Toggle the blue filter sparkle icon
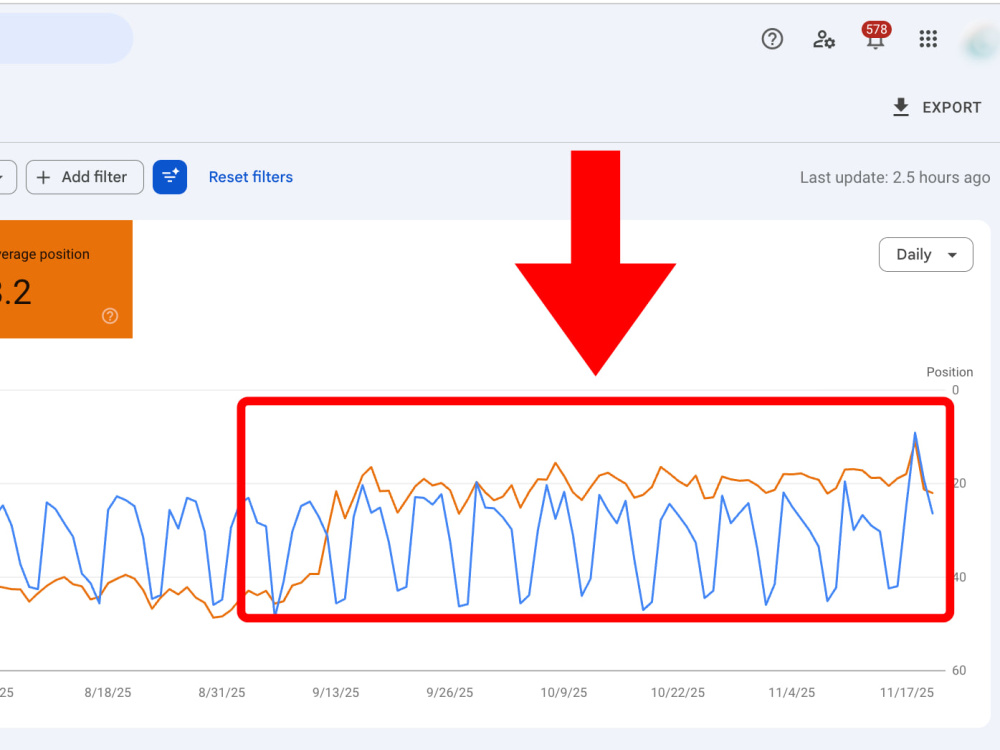Screen dimensions: 1000x750 click(x=170, y=177)
